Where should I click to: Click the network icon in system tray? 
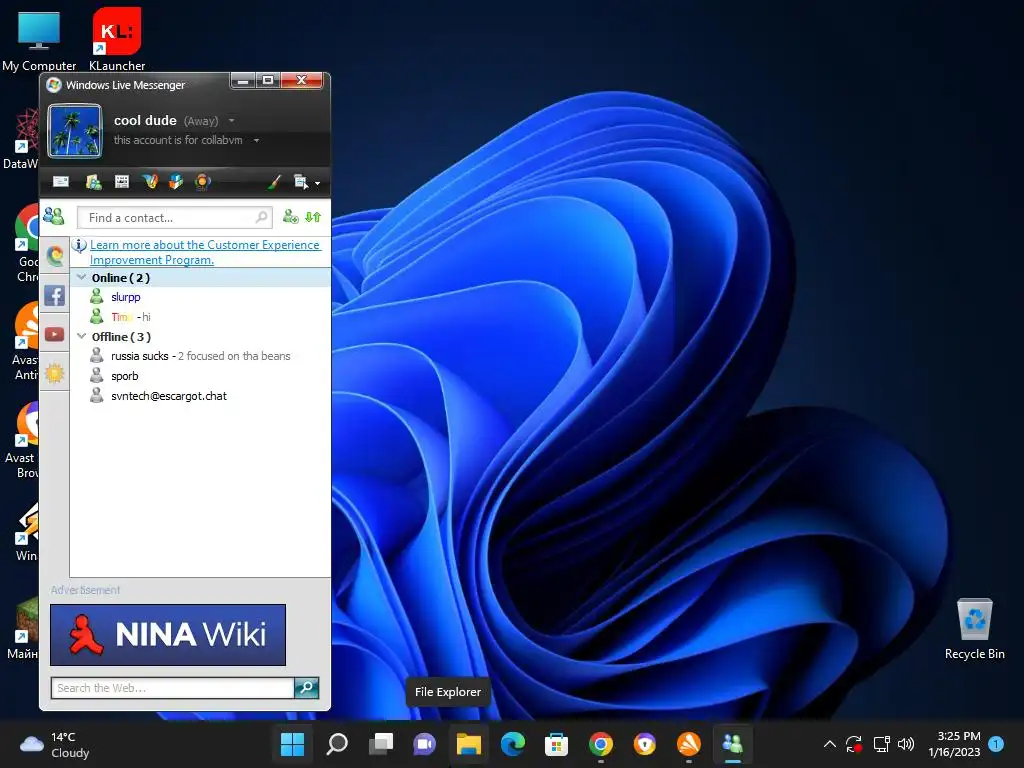(882, 744)
